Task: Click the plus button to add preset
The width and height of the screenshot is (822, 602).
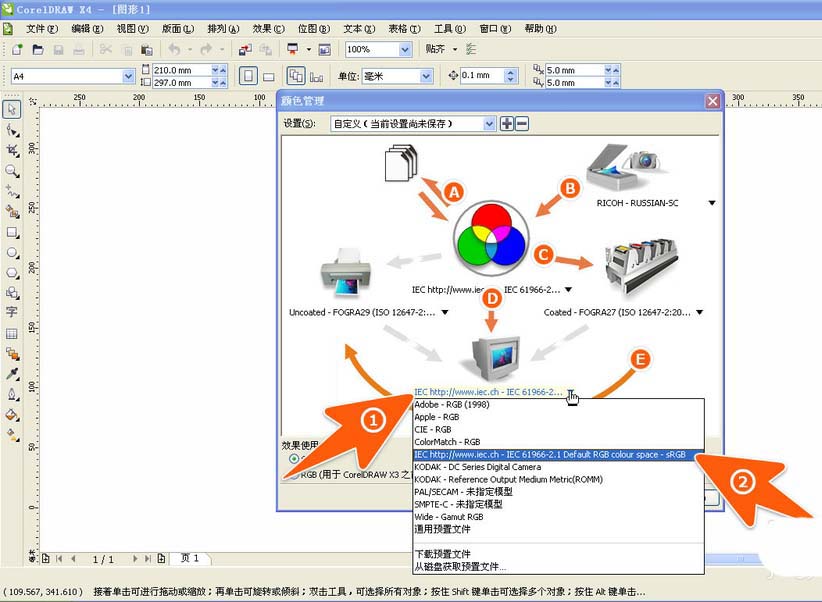Action: pyautogui.click(x=507, y=124)
